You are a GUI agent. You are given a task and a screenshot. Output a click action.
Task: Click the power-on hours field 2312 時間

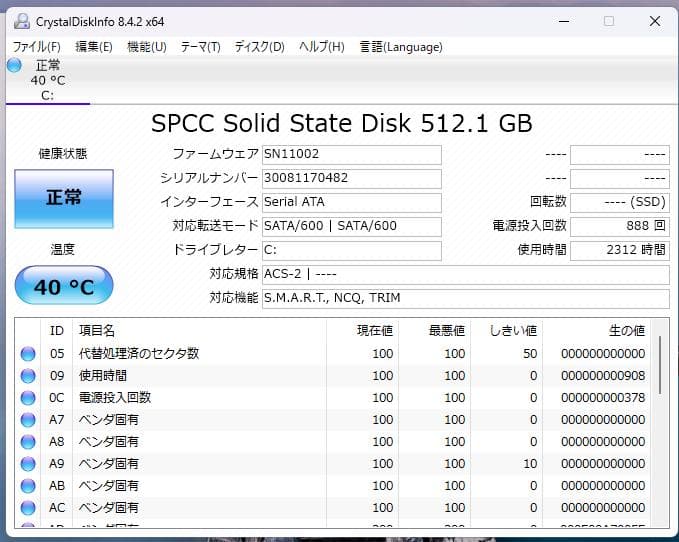(620, 250)
